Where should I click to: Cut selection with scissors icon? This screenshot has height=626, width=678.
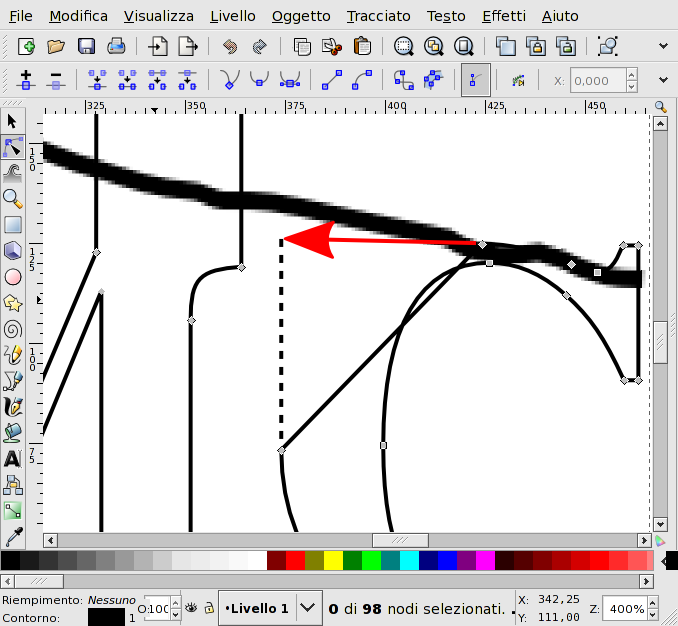(x=331, y=46)
